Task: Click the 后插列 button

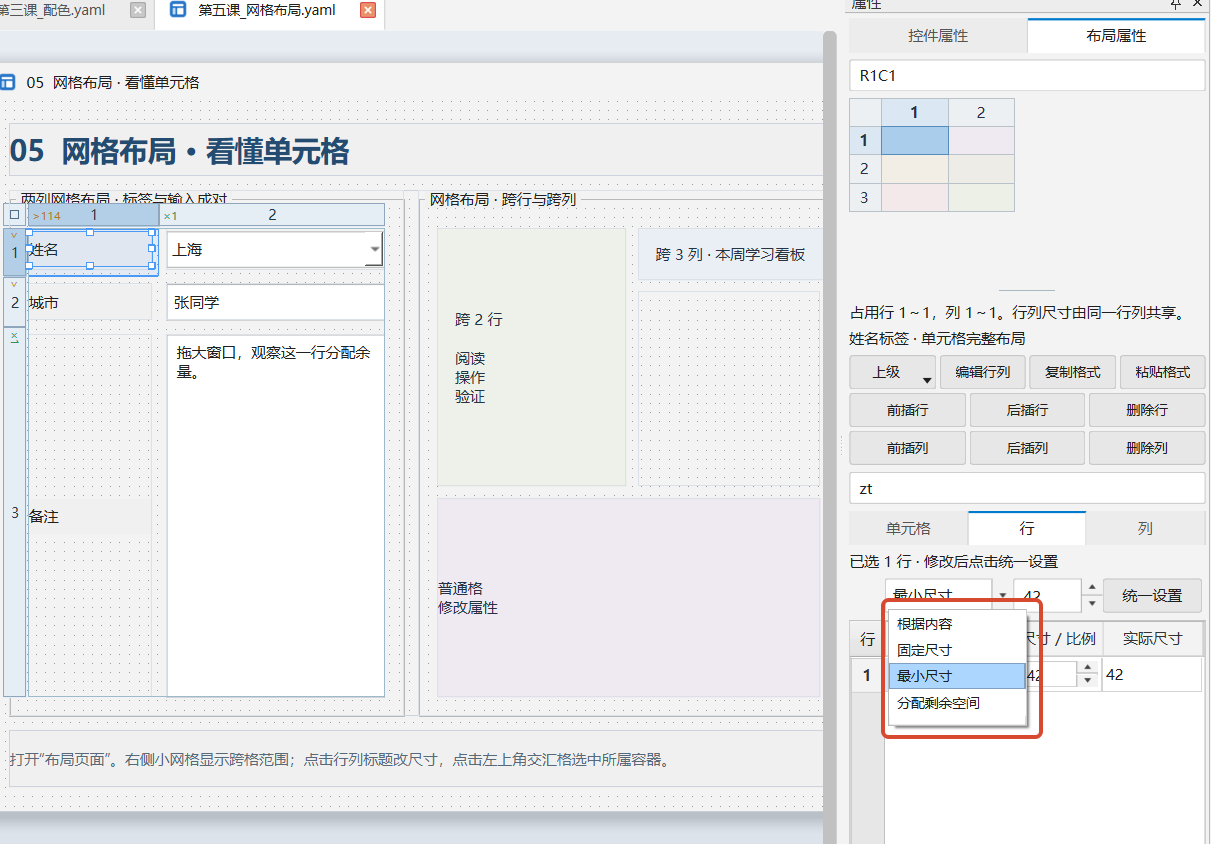Action: (x=1027, y=448)
